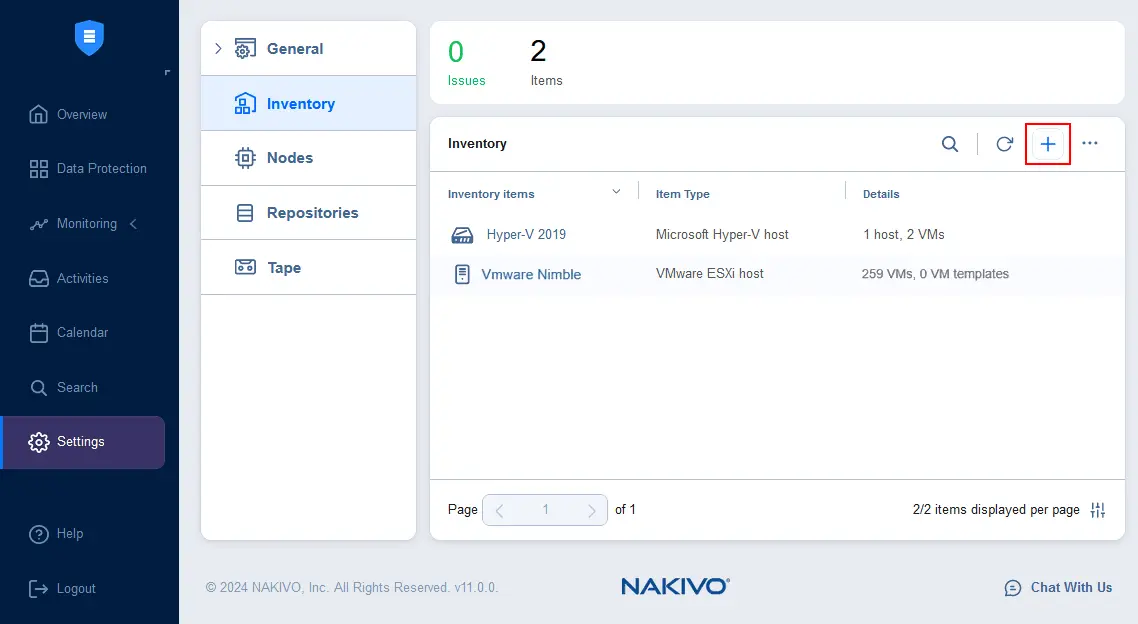Click the Nodes chip icon

pyautogui.click(x=245, y=158)
